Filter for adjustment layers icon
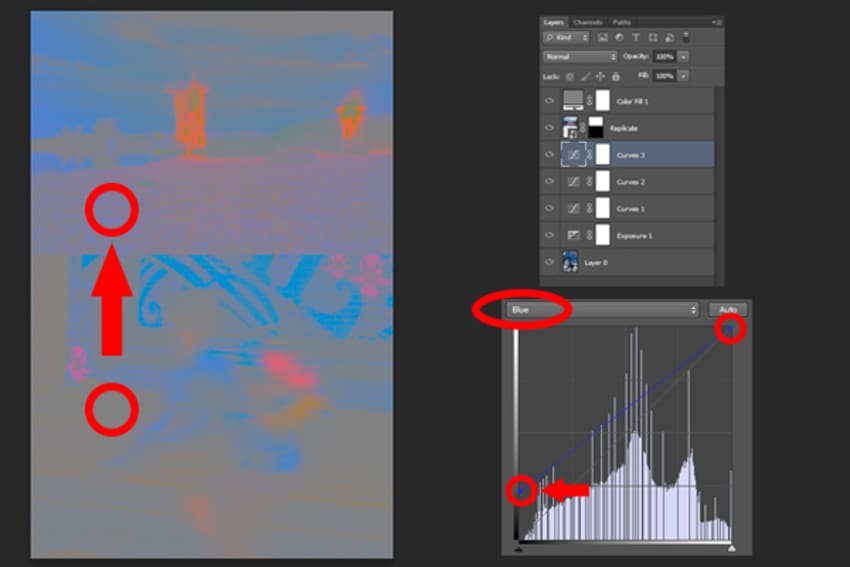 click(x=619, y=37)
